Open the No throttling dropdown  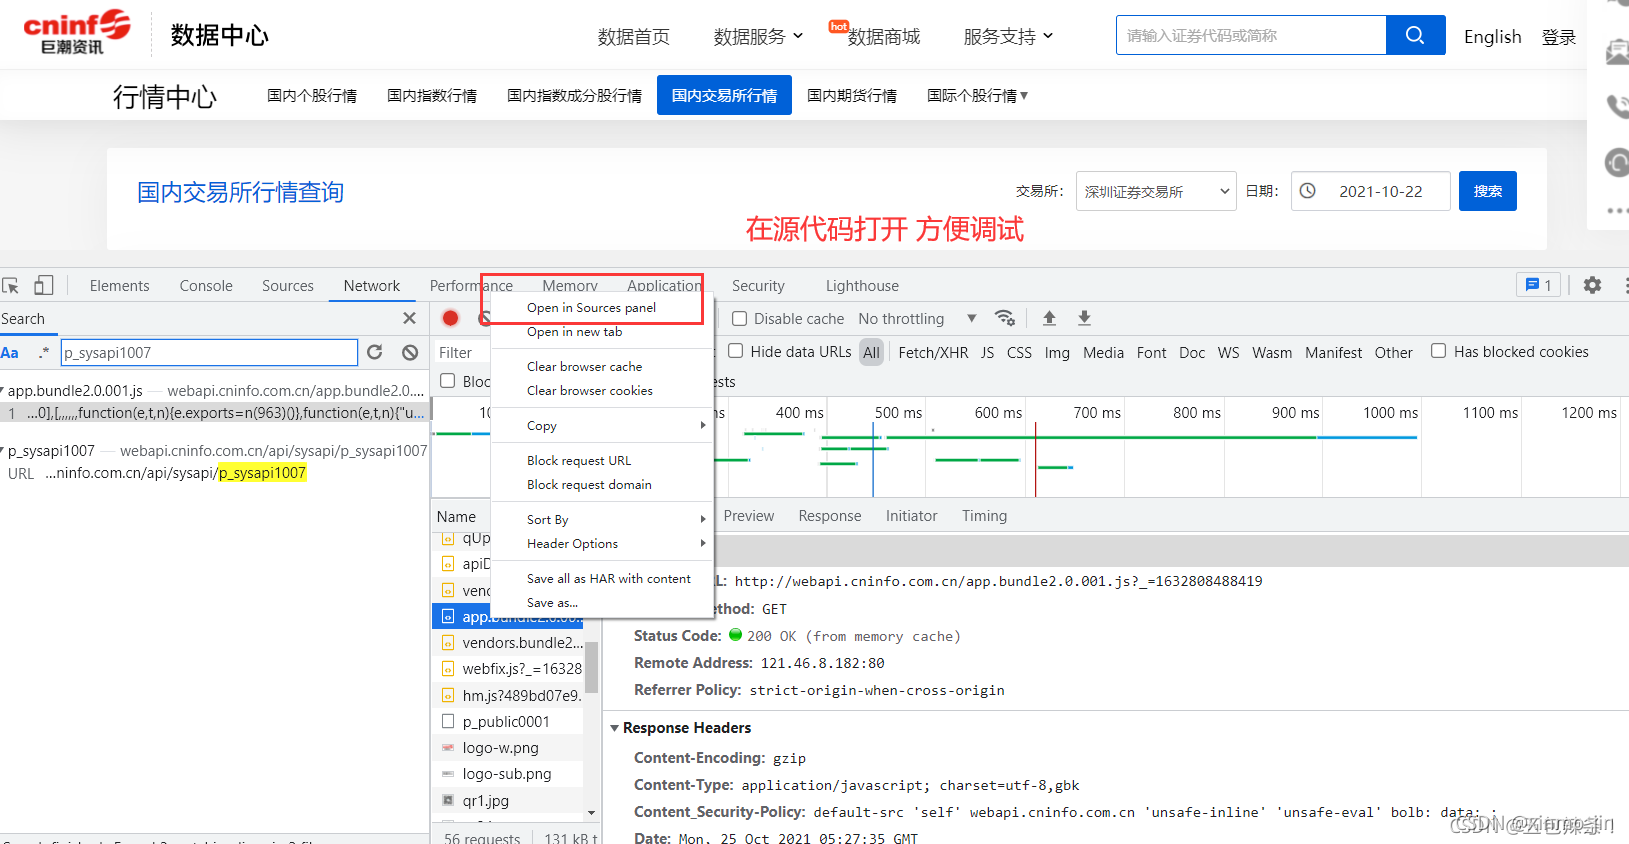tap(917, 318)
